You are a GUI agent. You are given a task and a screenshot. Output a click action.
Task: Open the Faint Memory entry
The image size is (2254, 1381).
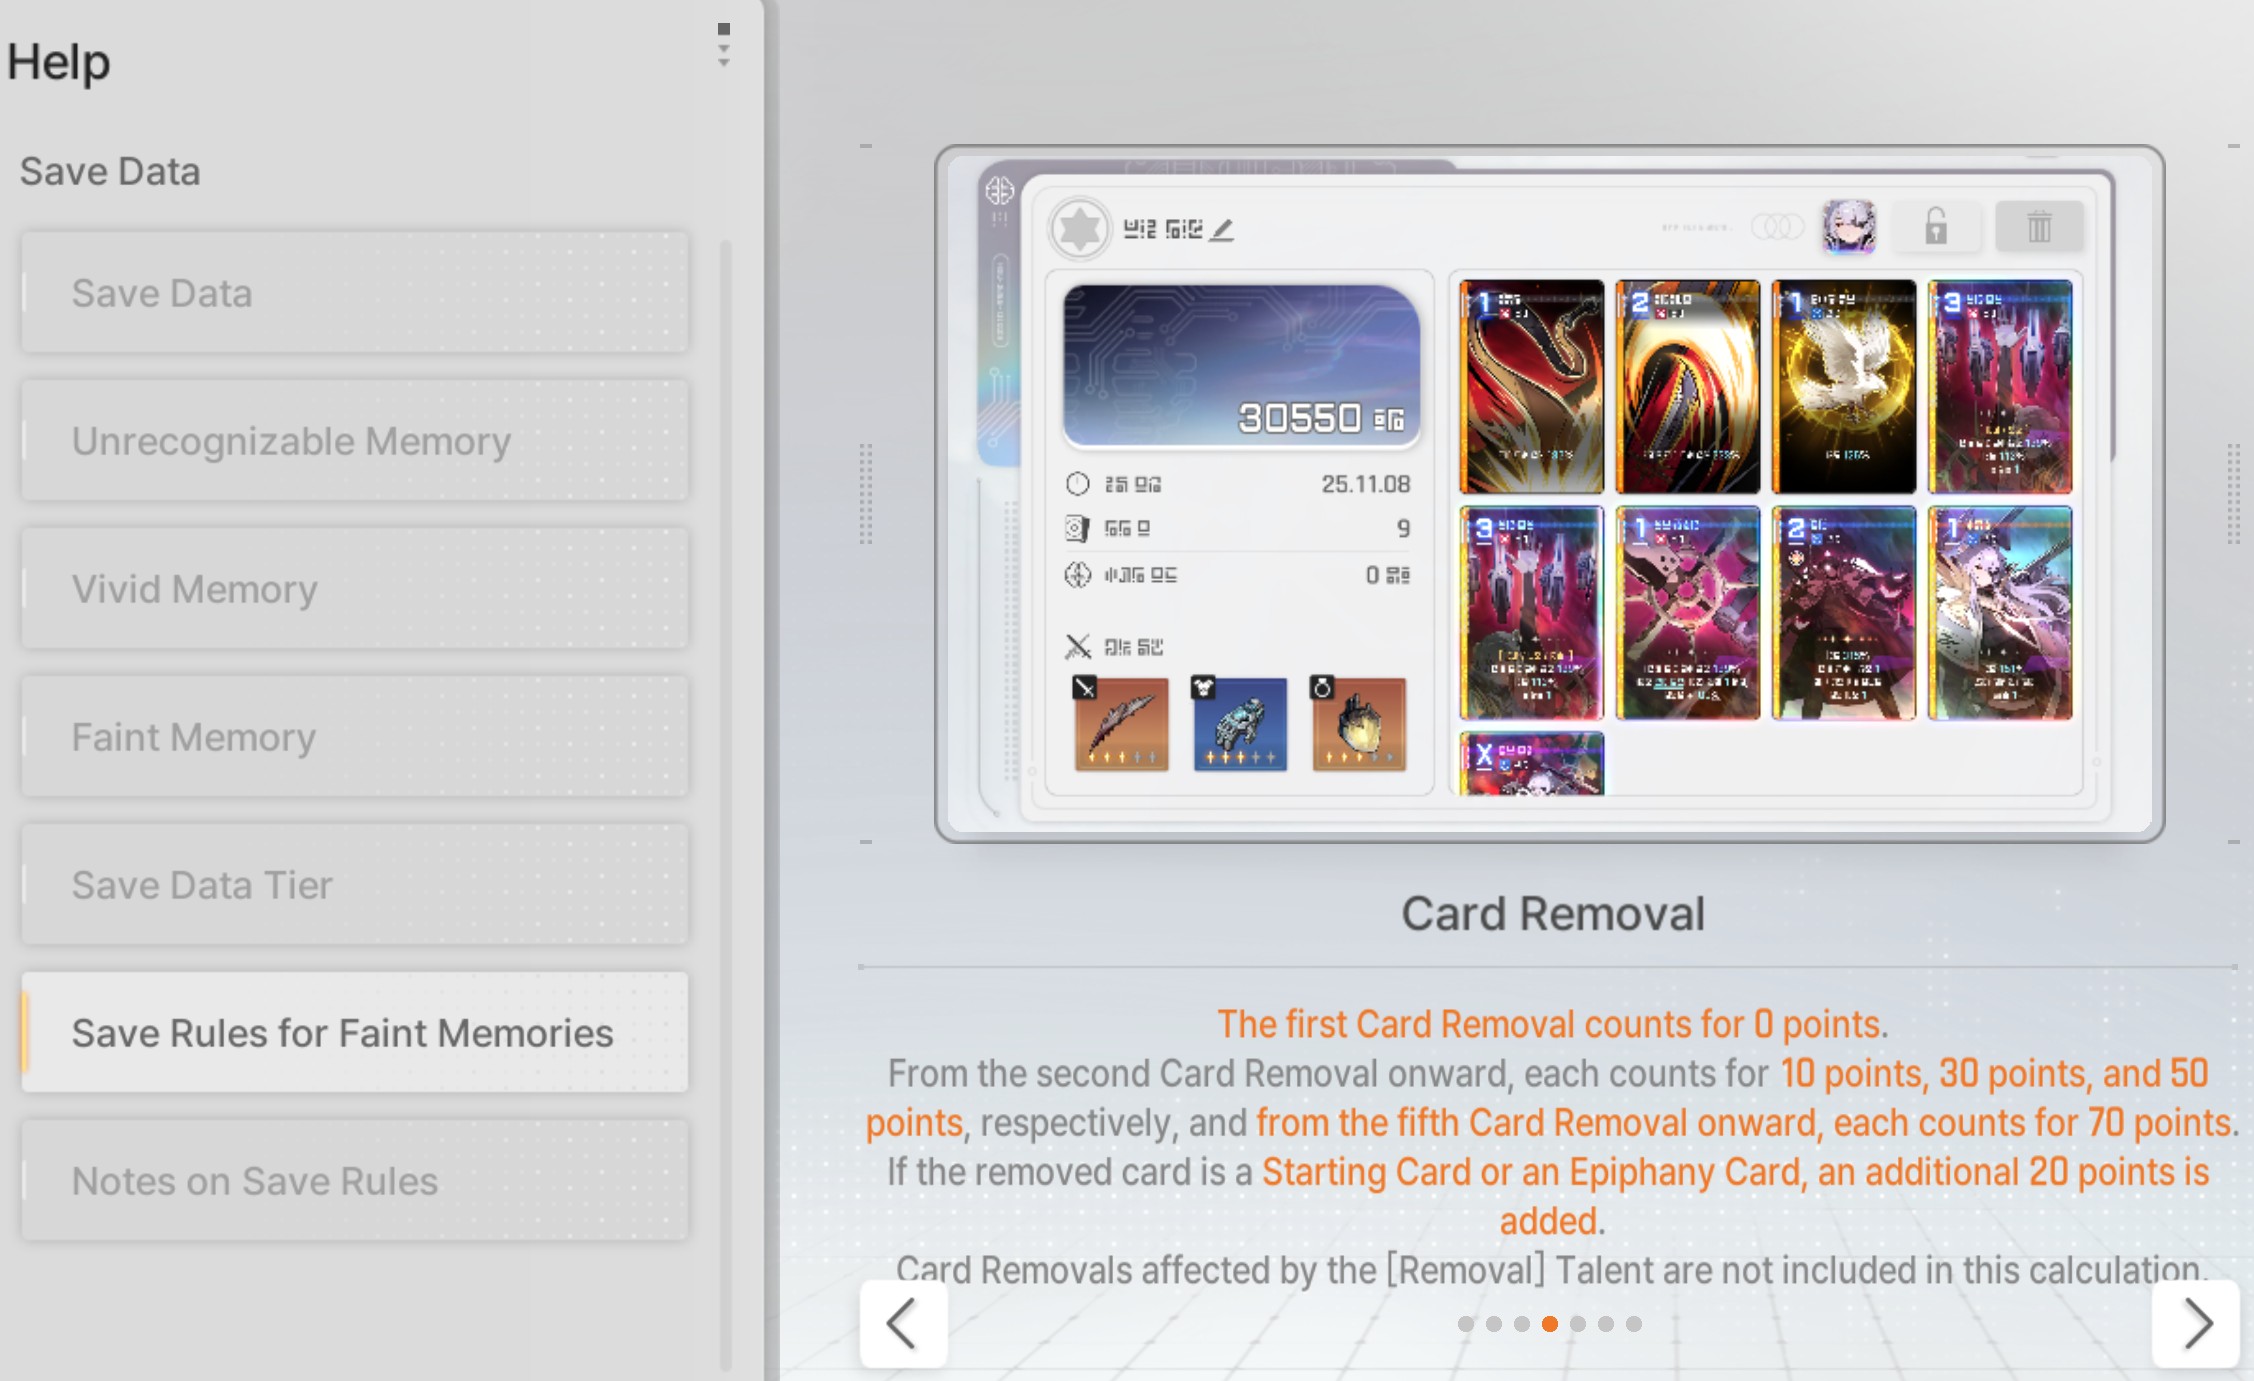pos(355,737)
